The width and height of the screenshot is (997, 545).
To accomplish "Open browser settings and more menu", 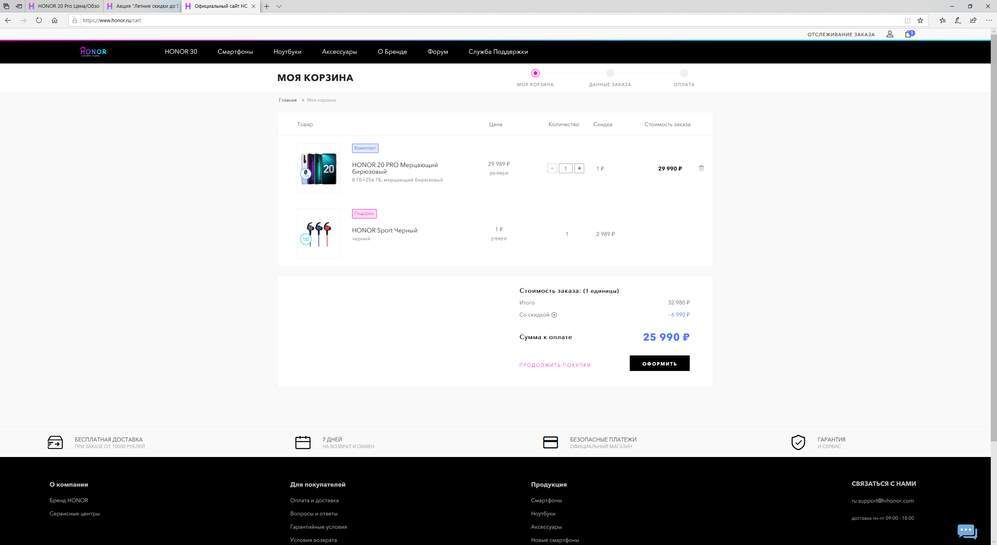I will [x=984, y=20].
